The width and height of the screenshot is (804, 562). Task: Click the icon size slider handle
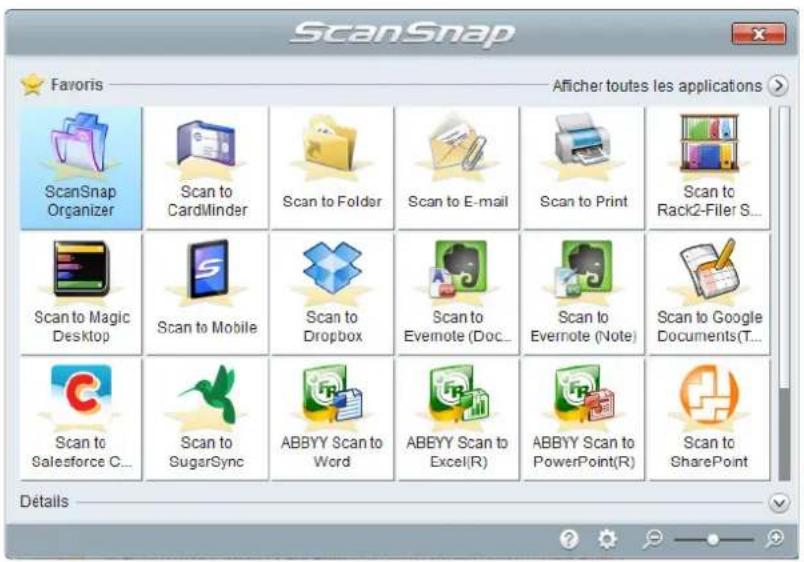pos(713,539)
